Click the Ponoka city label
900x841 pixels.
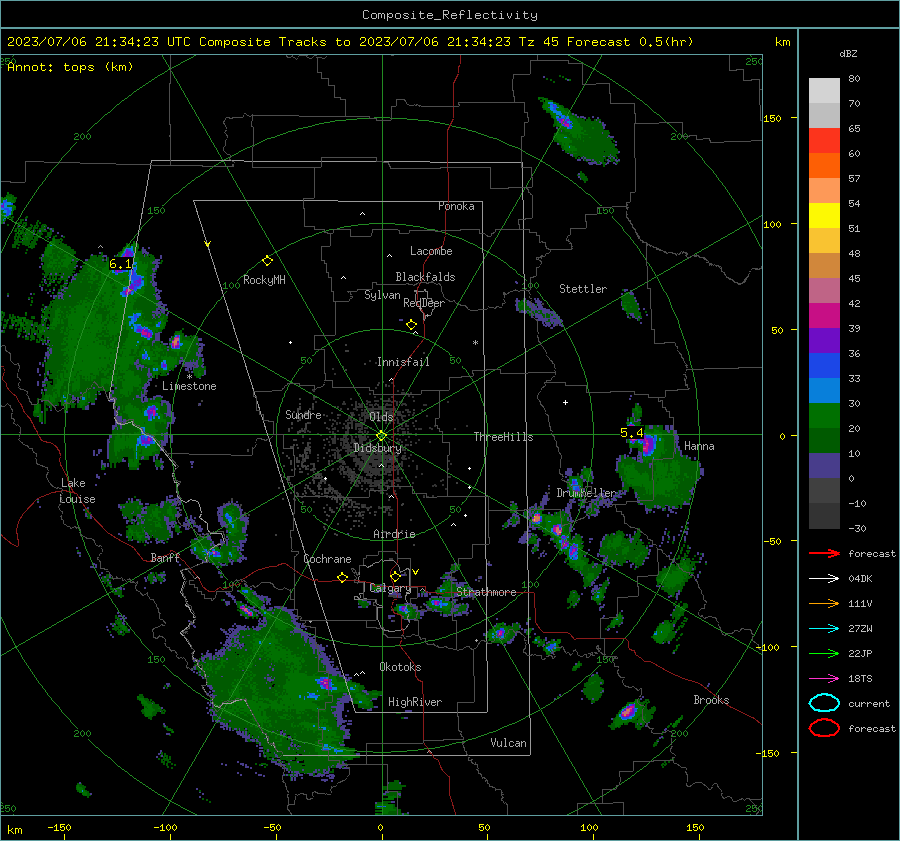456,206
